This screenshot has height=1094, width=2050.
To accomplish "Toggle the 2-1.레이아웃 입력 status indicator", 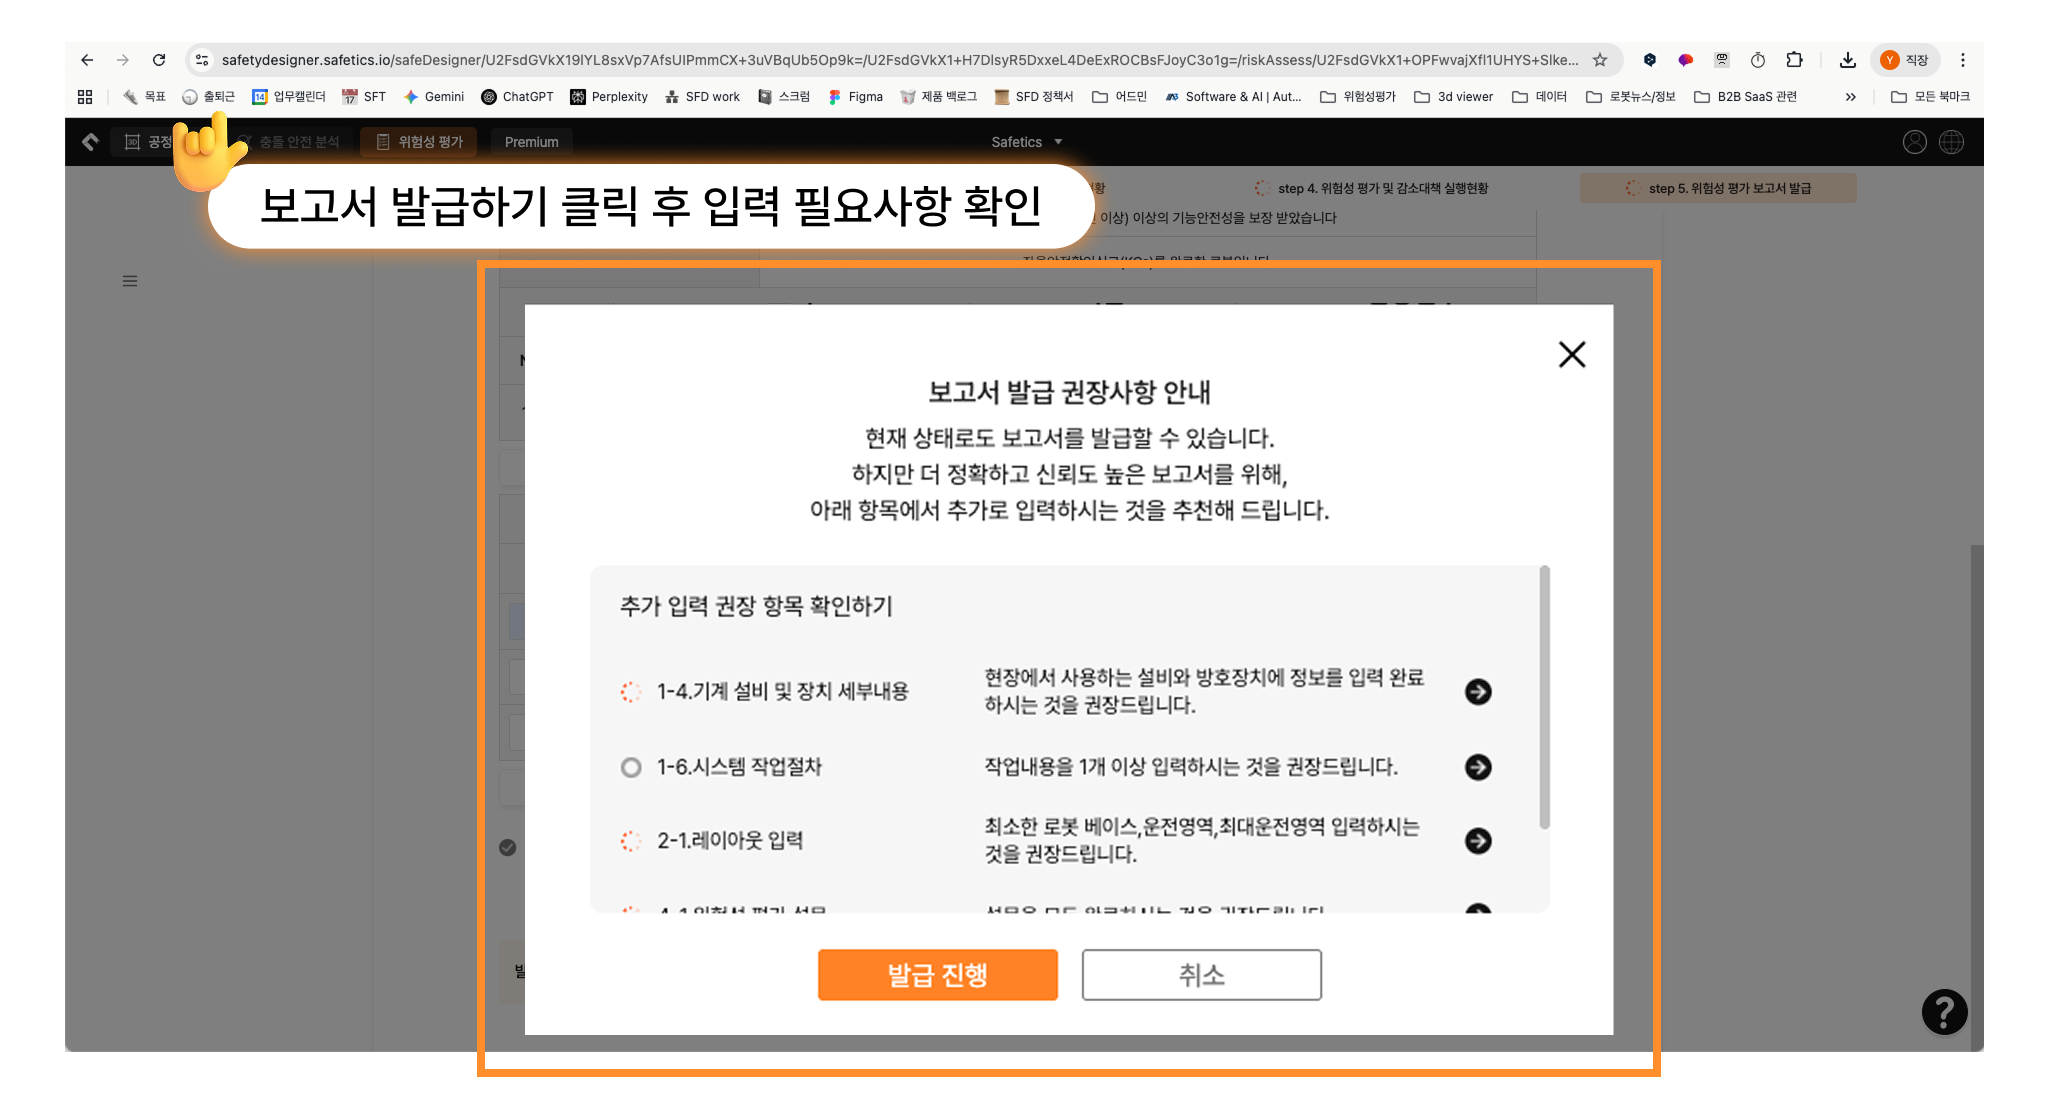I will 631,841.
